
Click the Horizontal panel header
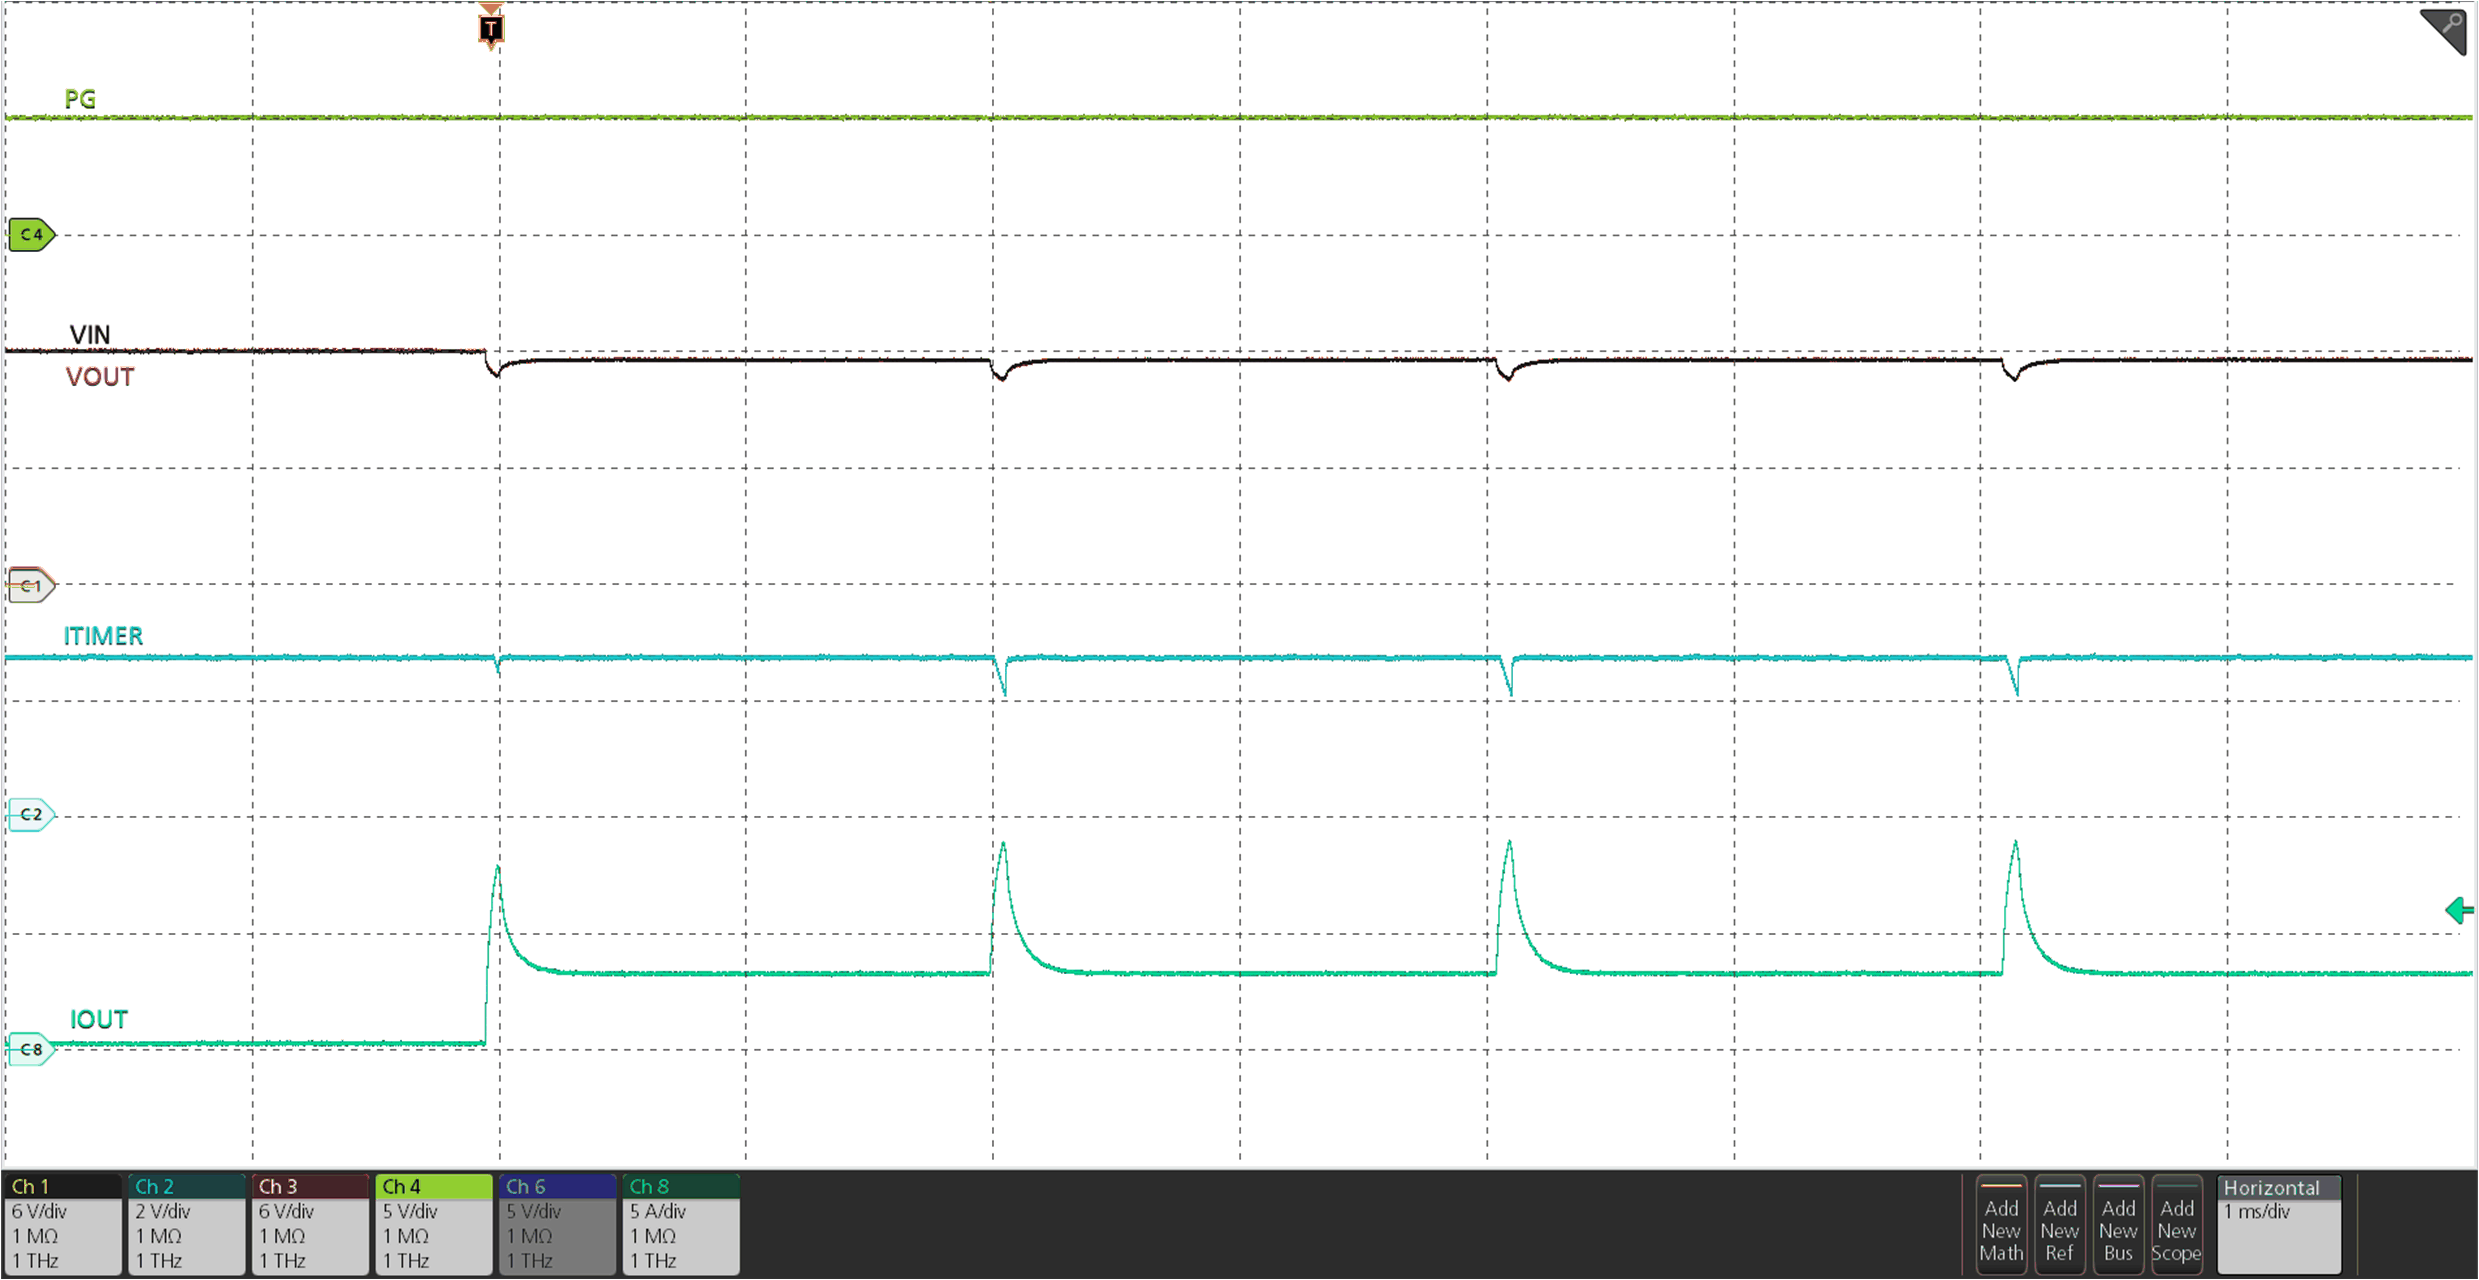point(2280,1187)
